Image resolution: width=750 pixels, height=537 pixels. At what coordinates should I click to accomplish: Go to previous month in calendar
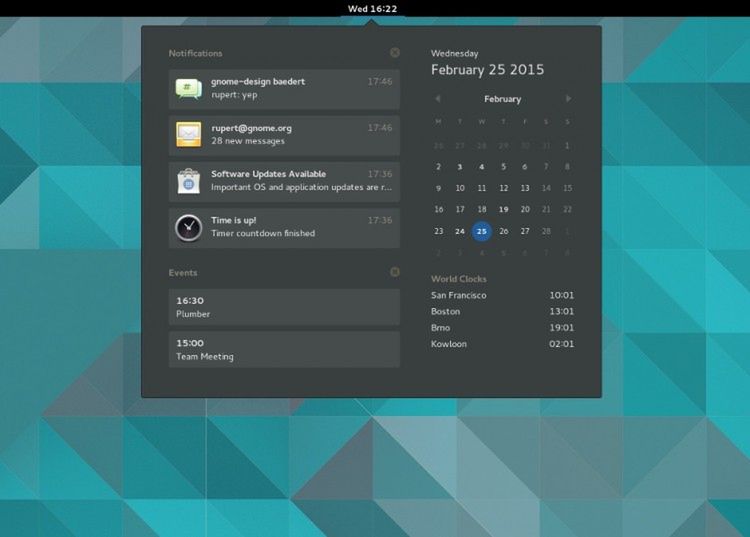[438, 99]
